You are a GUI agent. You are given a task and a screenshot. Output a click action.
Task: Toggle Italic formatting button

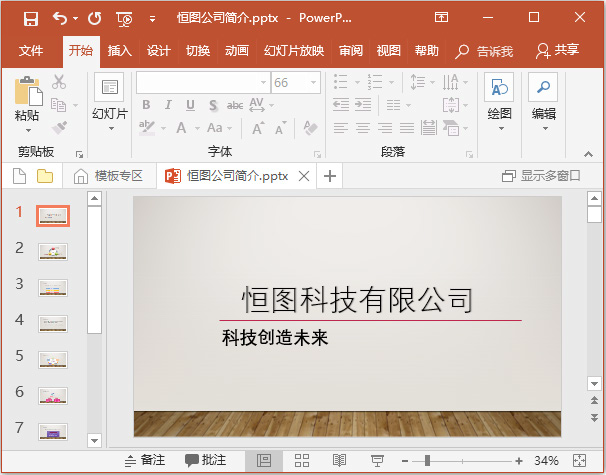click(x=168, y=105)
